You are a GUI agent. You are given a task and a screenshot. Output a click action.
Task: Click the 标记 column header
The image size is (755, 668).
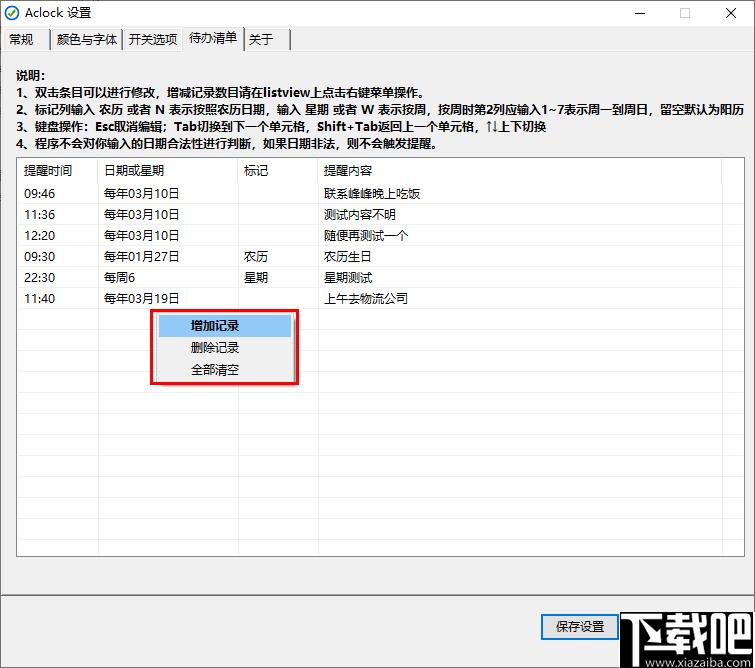(278, 170)
